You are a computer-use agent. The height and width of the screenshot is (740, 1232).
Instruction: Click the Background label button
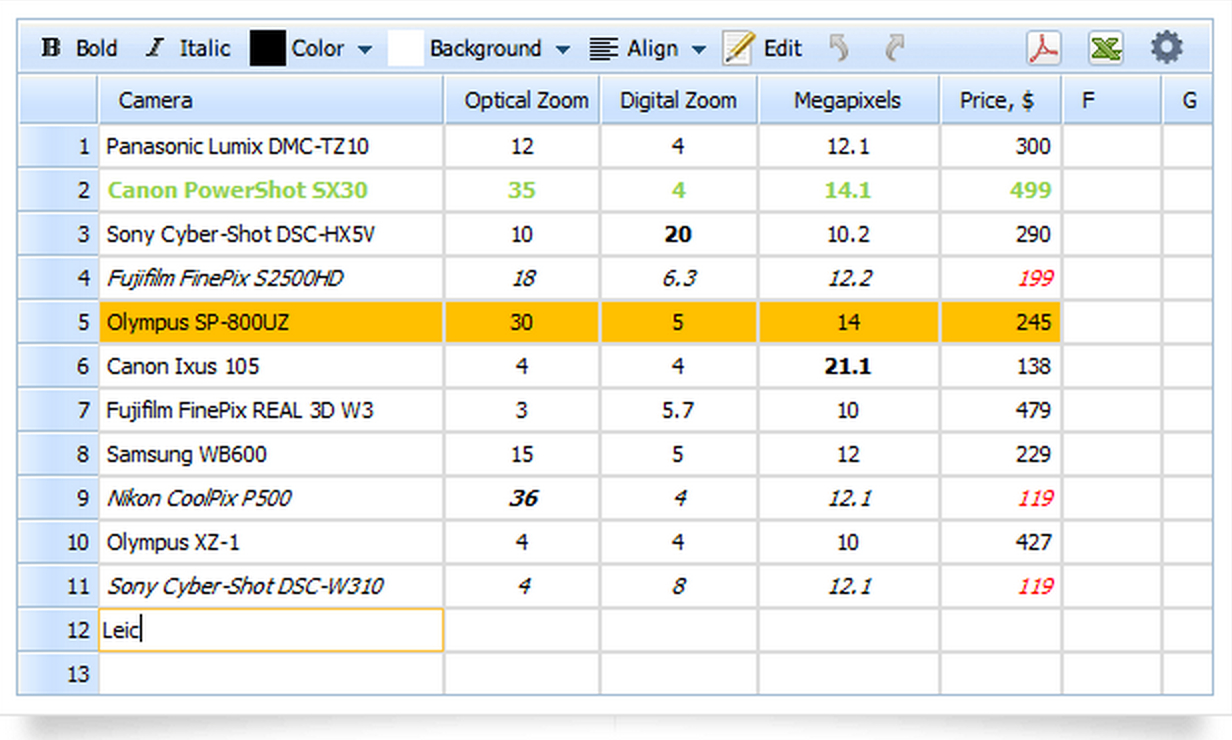[486, 48]
